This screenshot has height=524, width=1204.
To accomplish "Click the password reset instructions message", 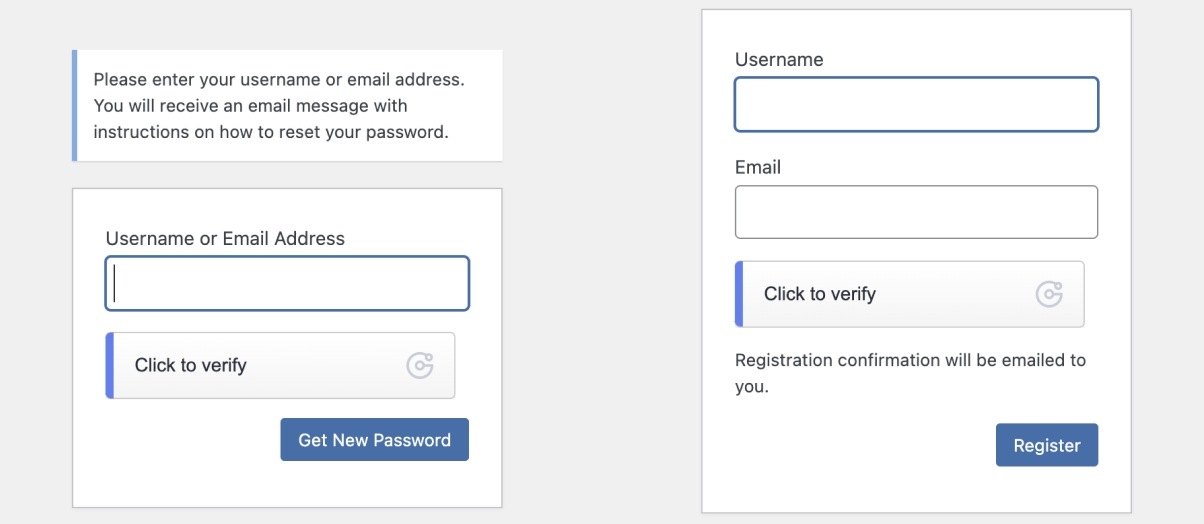I will pyautogui.click(x=280, y=105).
